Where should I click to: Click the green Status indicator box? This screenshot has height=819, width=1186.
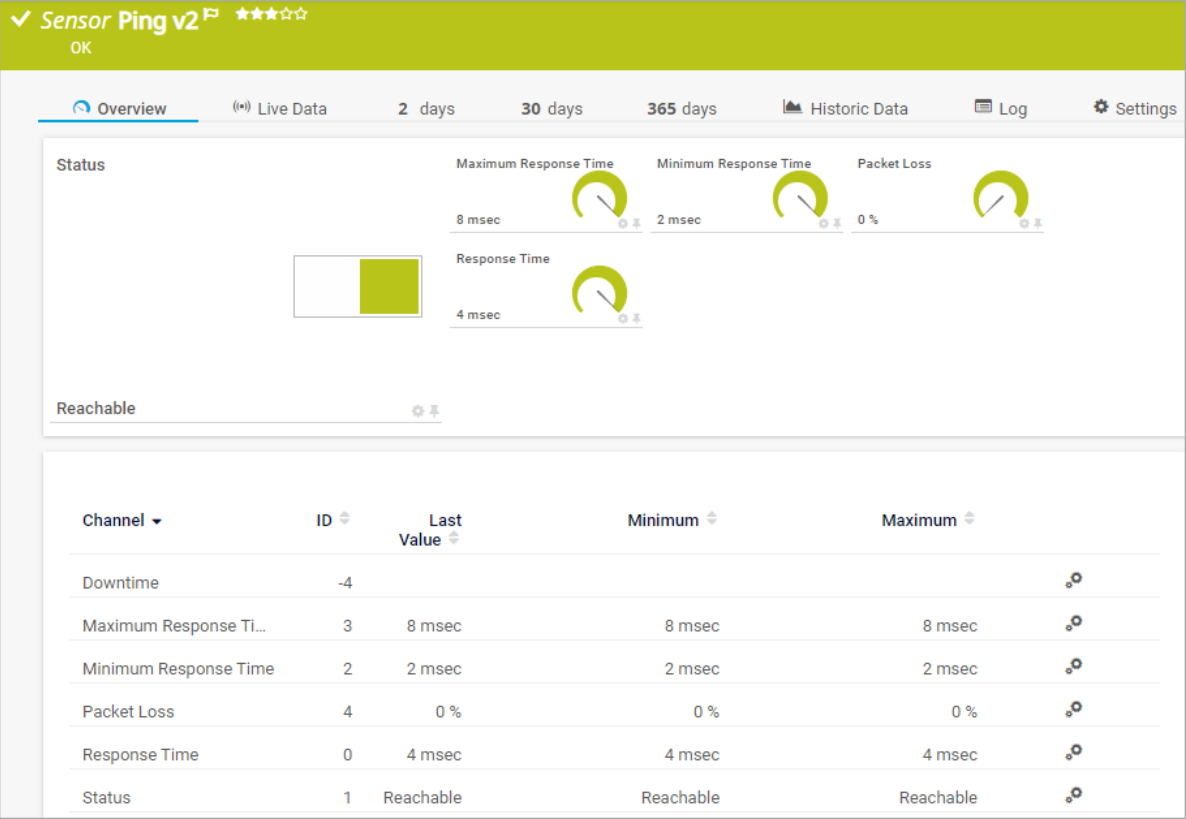pyautogui.click(x=389, y=286)
